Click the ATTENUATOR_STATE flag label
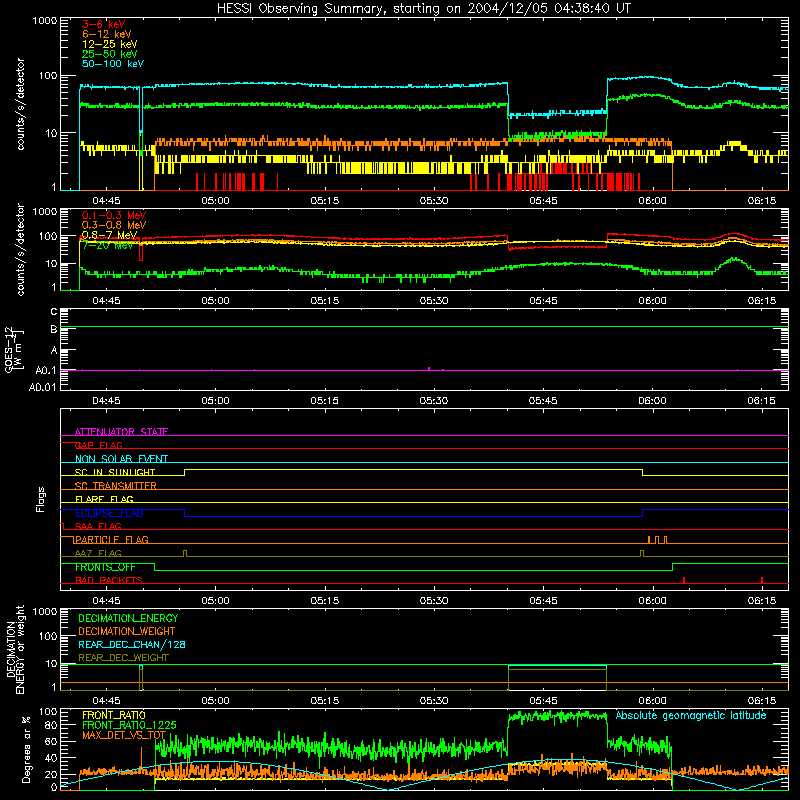The image size is (800, 800). point(121,432)
